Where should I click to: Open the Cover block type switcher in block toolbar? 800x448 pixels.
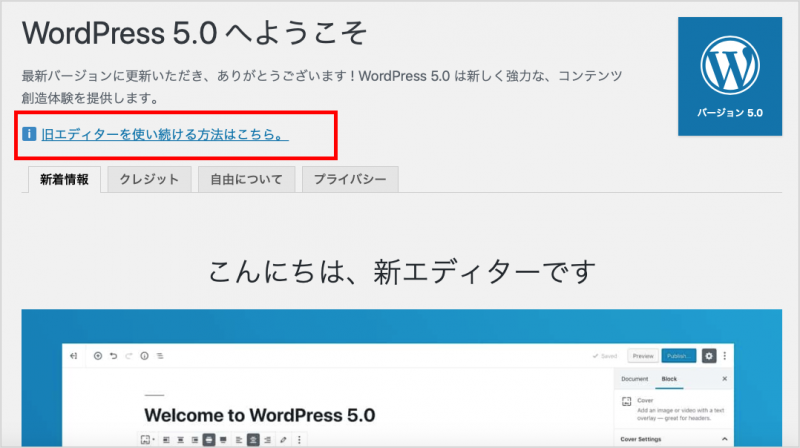coord(147,440)
